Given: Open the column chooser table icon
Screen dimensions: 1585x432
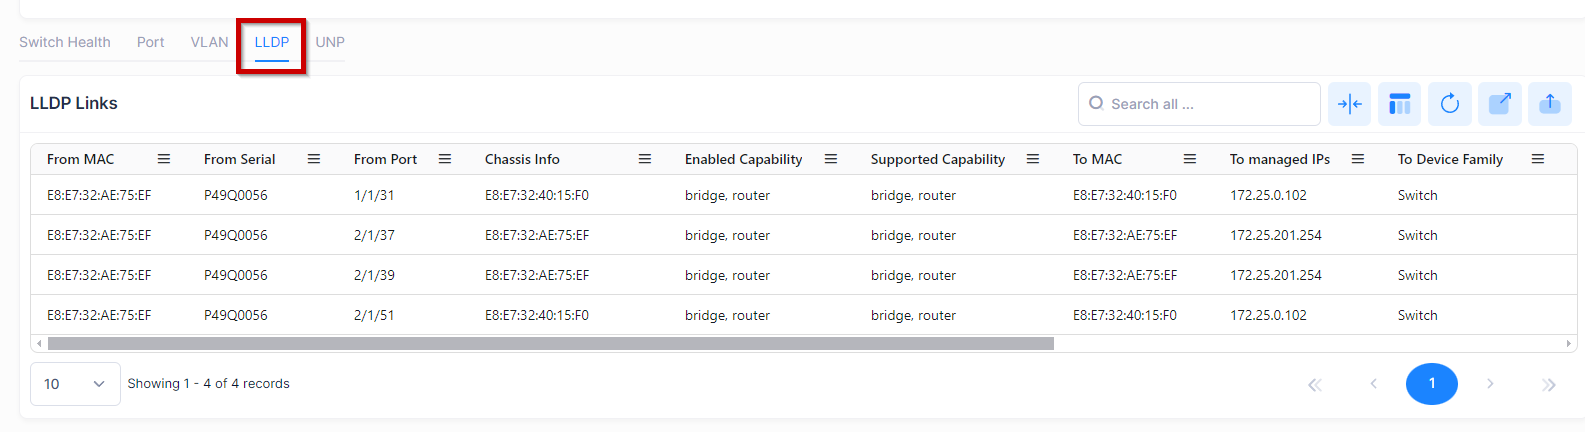Looking at the screenshot, I should 1399,104.
